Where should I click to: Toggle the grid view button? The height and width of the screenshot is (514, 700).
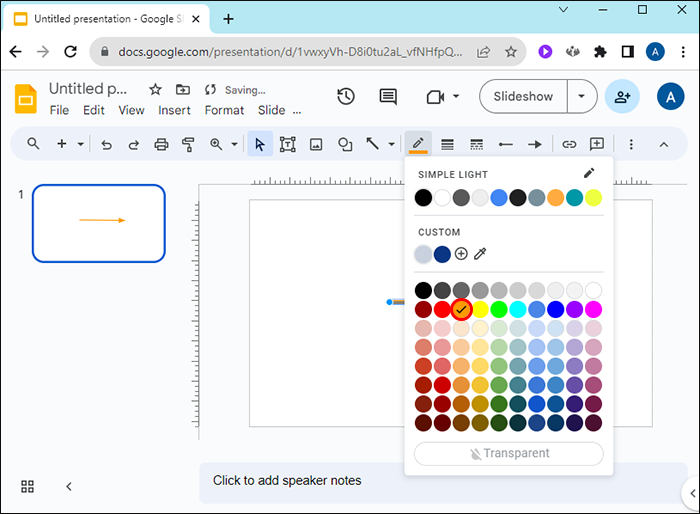pos(28,486)
